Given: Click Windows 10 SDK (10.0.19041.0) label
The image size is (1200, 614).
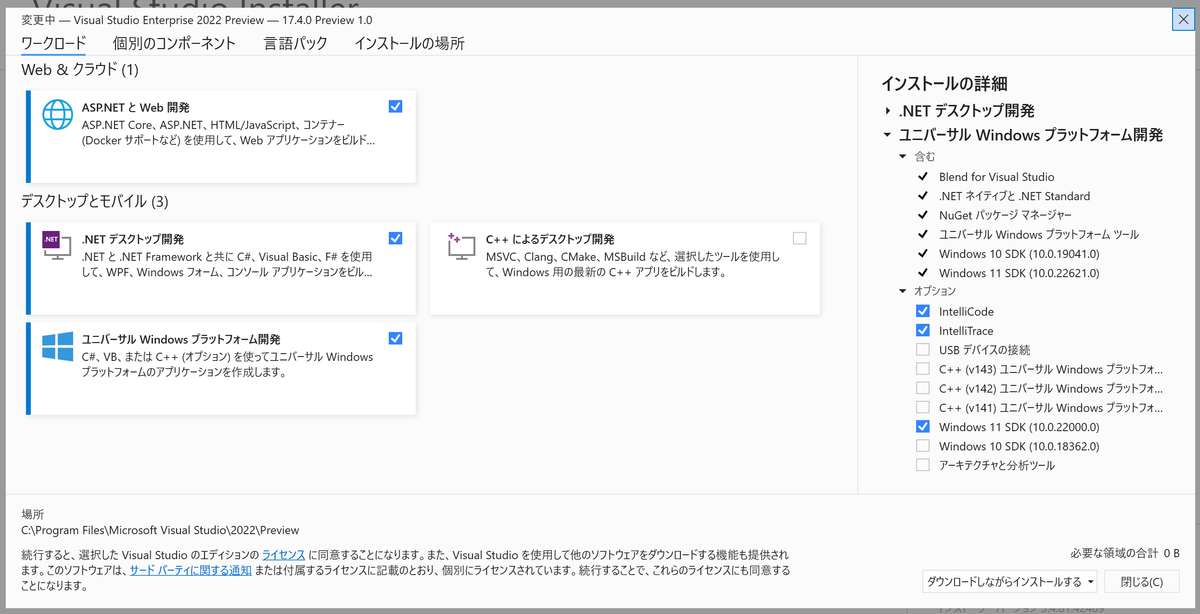Looking at the screenshot, I should tap(1019, 254).
